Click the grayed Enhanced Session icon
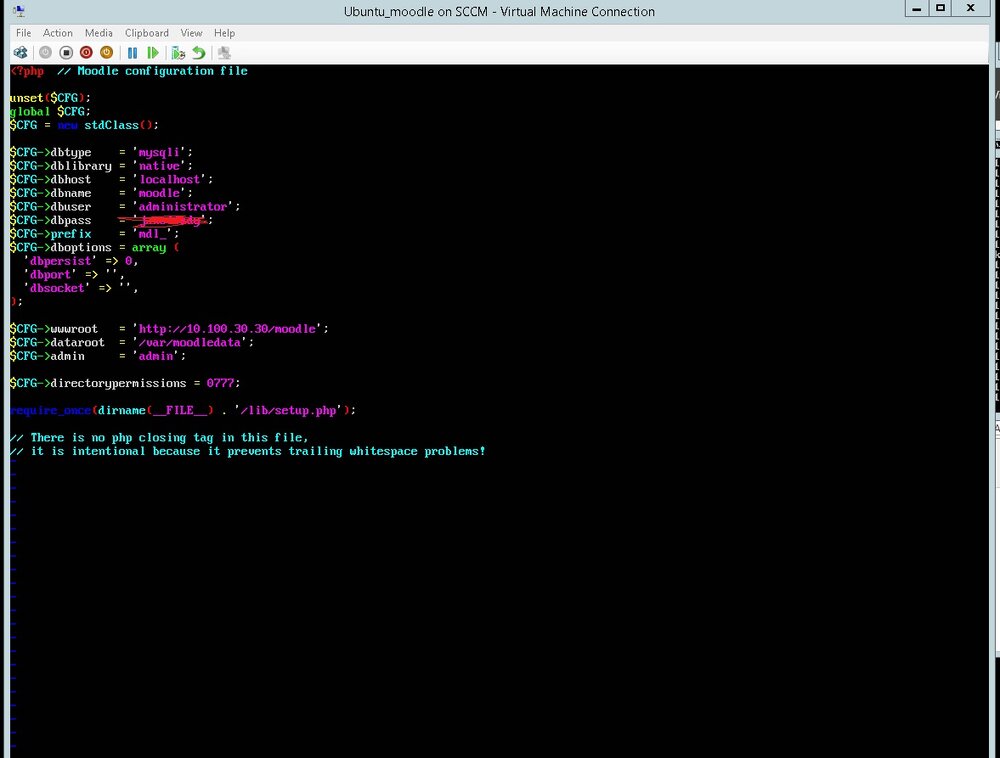 point(224,53)
